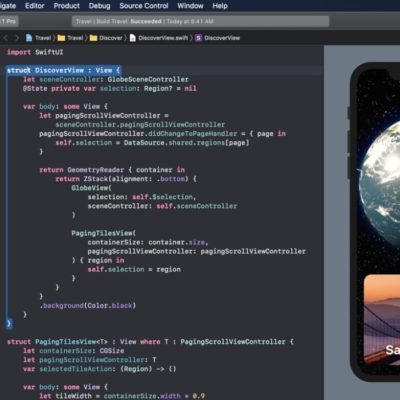Click 'self.$selection' argument
The image size is (400, 400).
[162, 197]
